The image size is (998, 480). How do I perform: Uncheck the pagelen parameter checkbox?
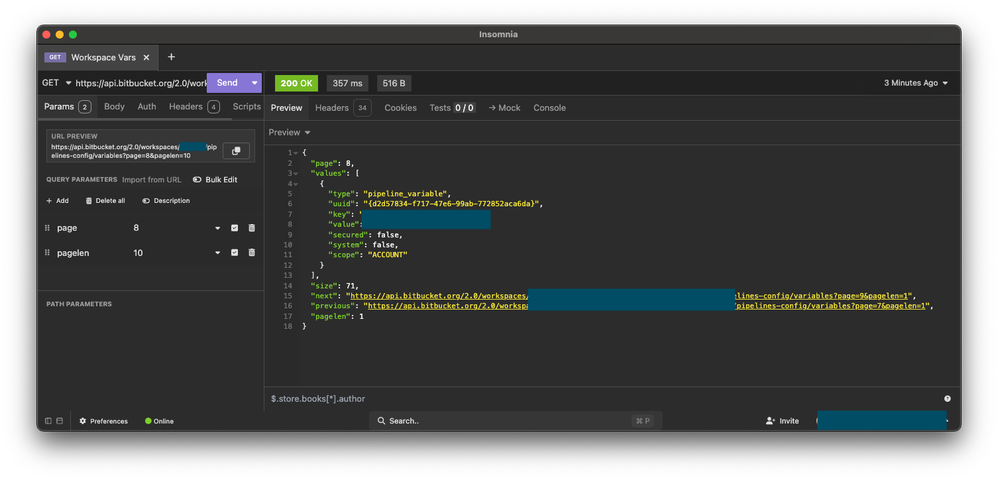coord(234,253)
